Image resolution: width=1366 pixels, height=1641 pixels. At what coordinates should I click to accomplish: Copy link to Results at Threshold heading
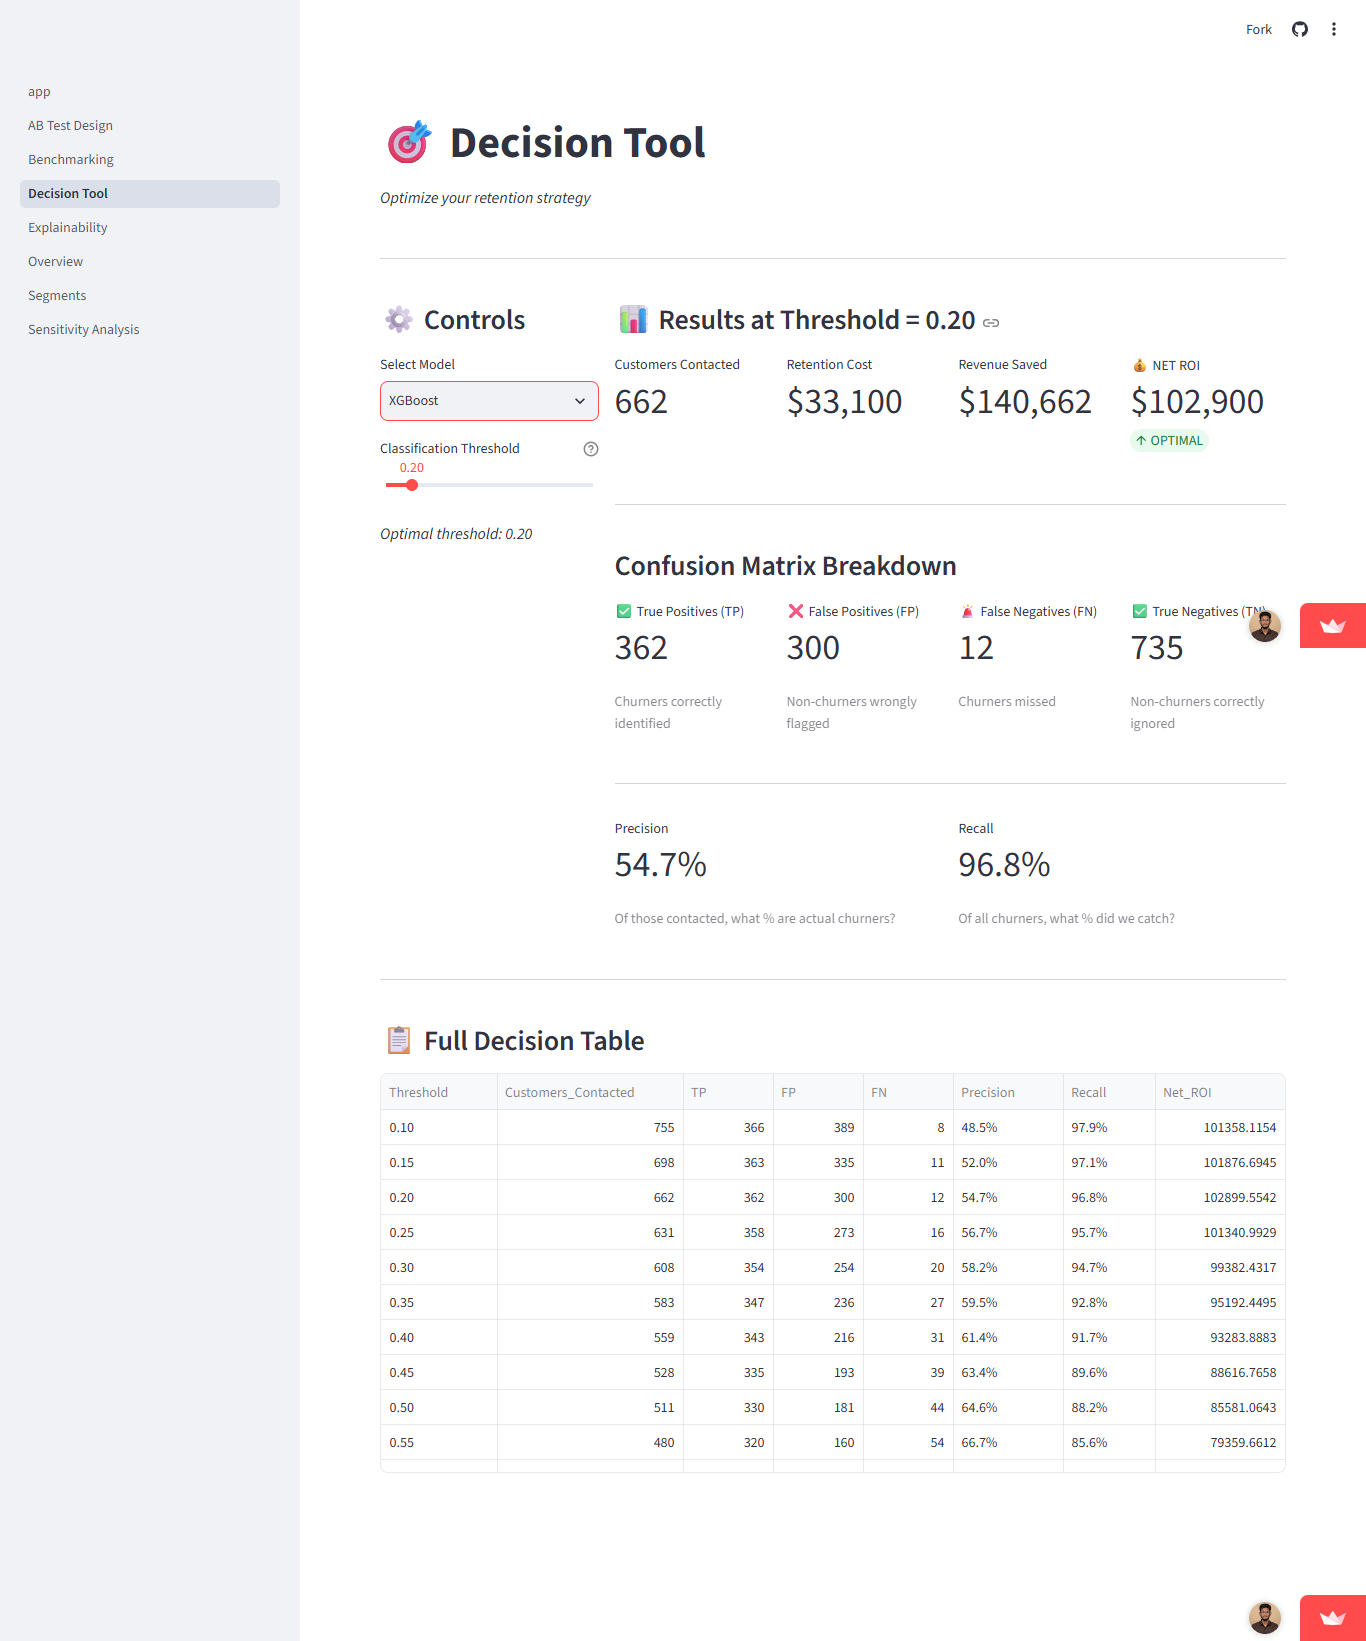pos(991,322)
